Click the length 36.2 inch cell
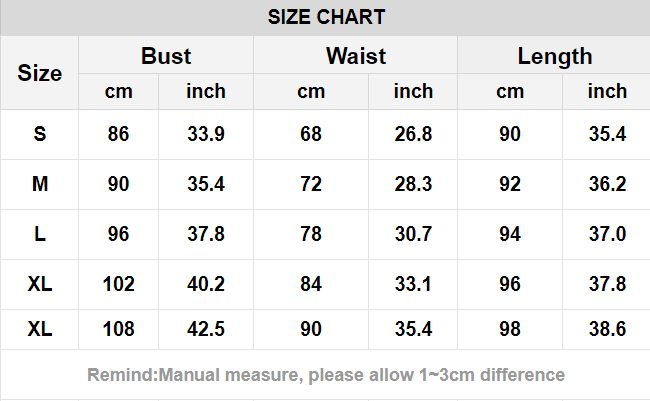The image size is (650, 401). click(x=607, y=184)
